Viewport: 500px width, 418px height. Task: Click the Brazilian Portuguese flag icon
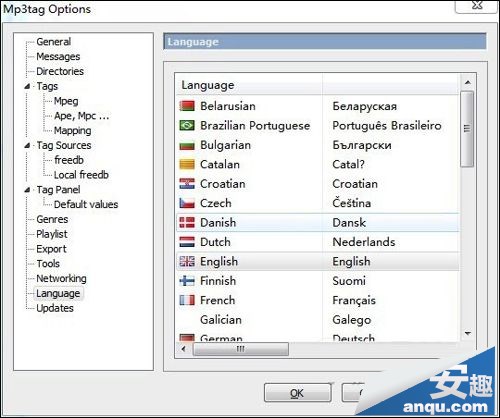(187, 126)
